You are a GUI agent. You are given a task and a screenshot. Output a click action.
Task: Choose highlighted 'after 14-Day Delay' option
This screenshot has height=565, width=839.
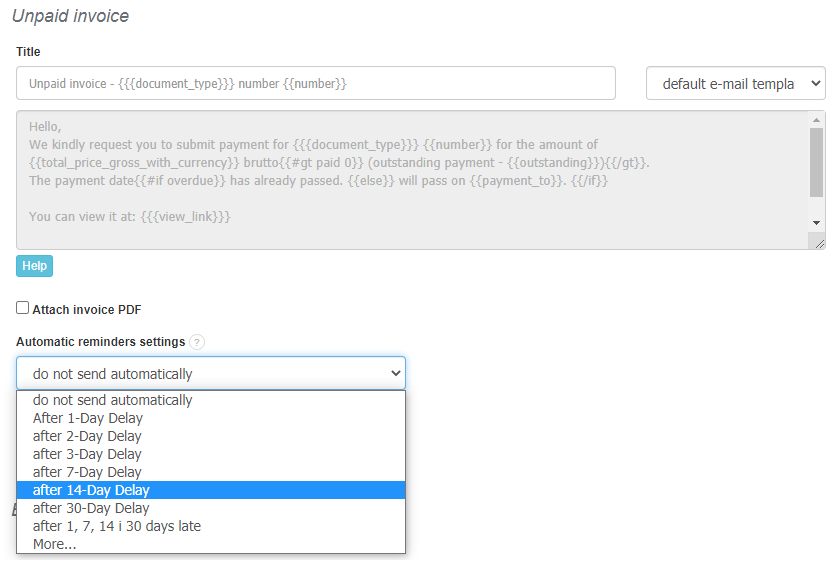[x=91, y=490]
